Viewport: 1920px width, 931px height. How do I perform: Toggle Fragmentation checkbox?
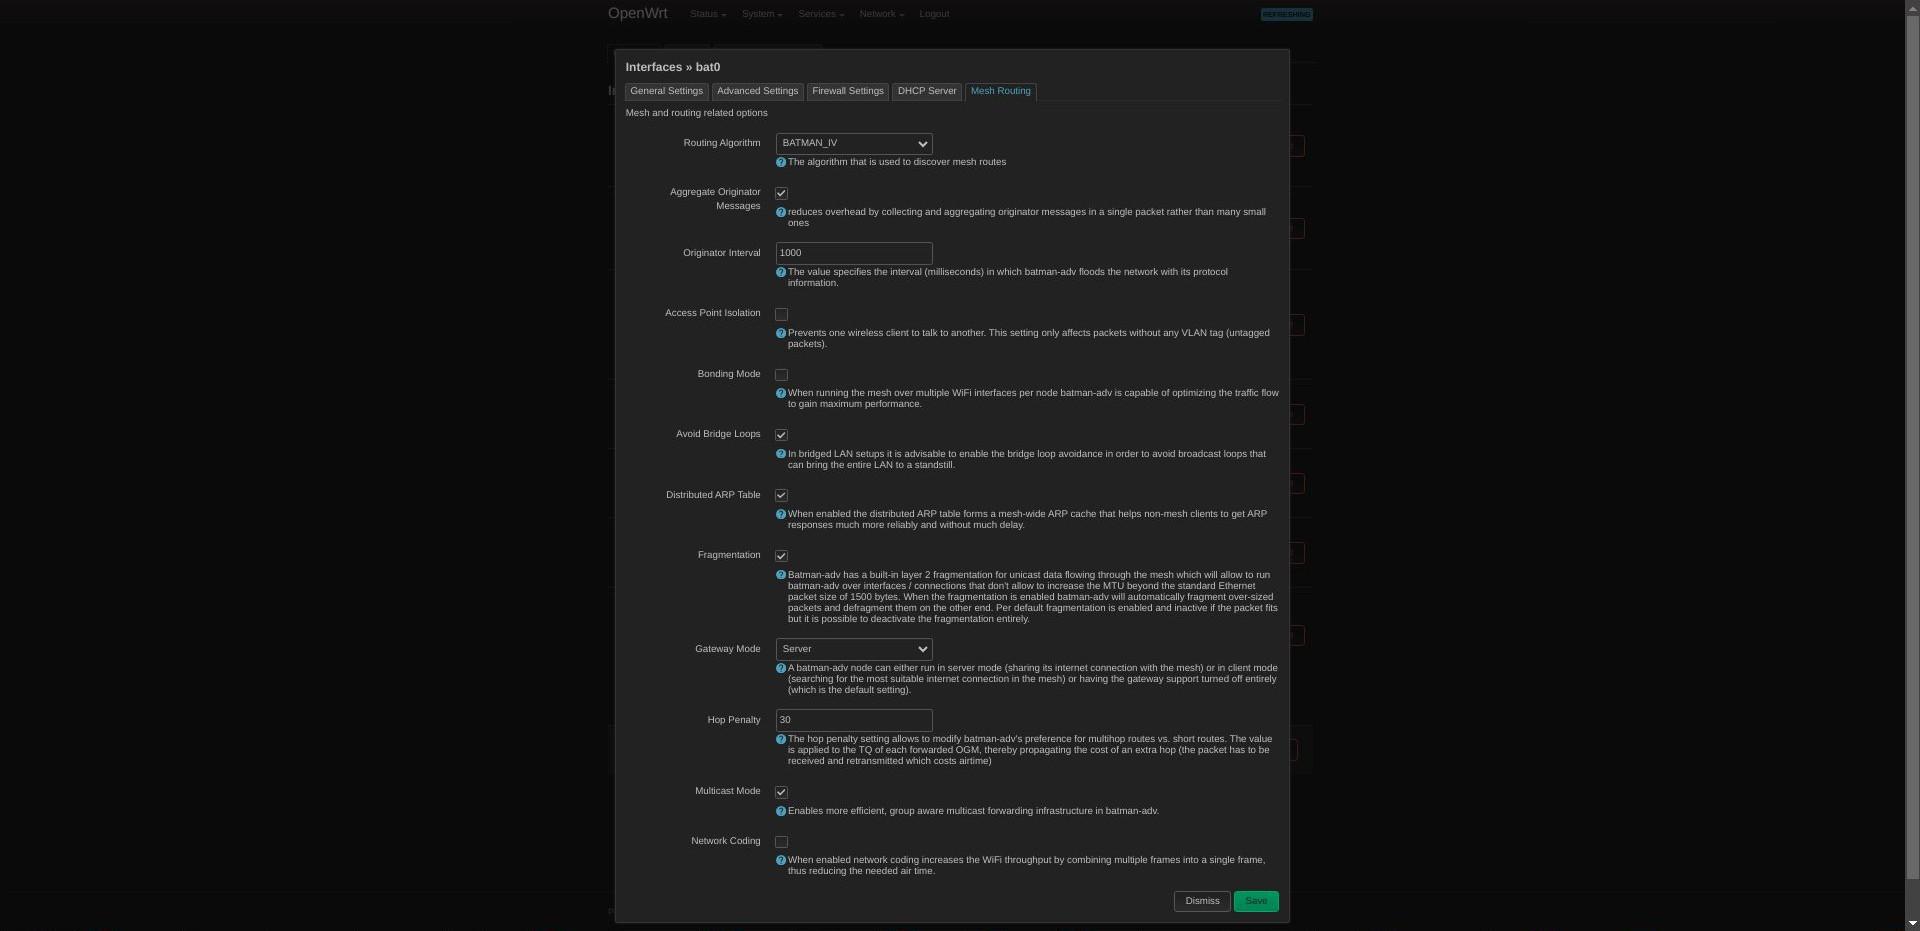tap(781, 556)
